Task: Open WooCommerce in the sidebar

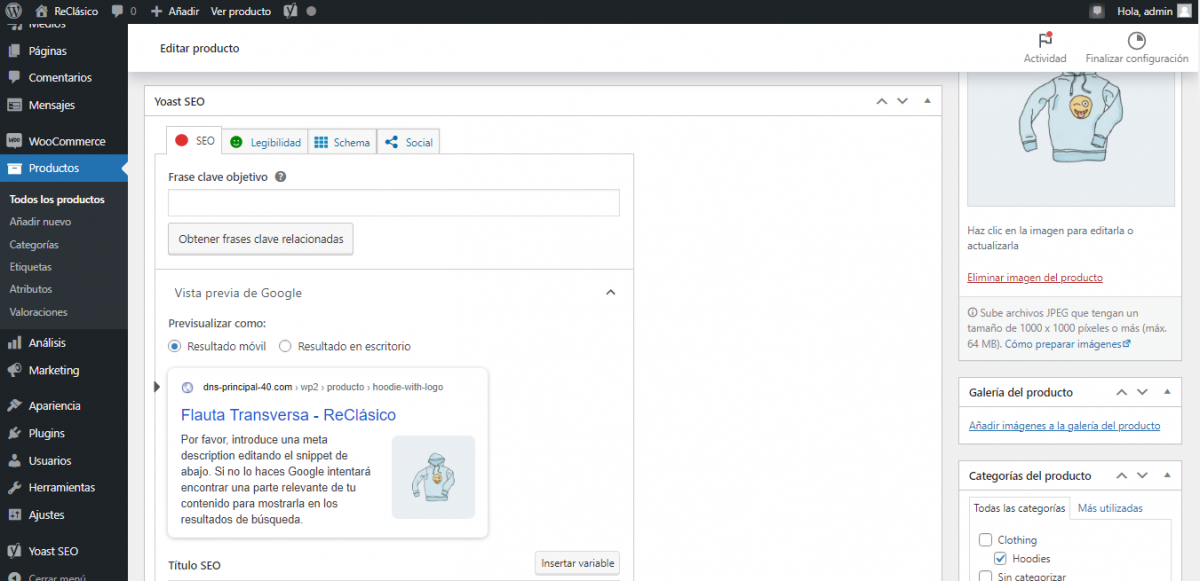Action: tap(66, 141)
